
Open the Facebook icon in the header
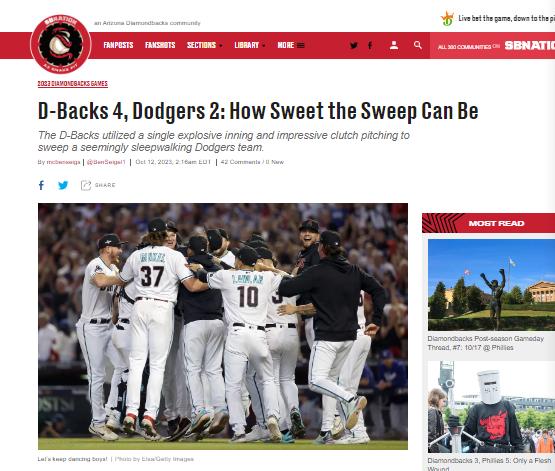(370, 45)
